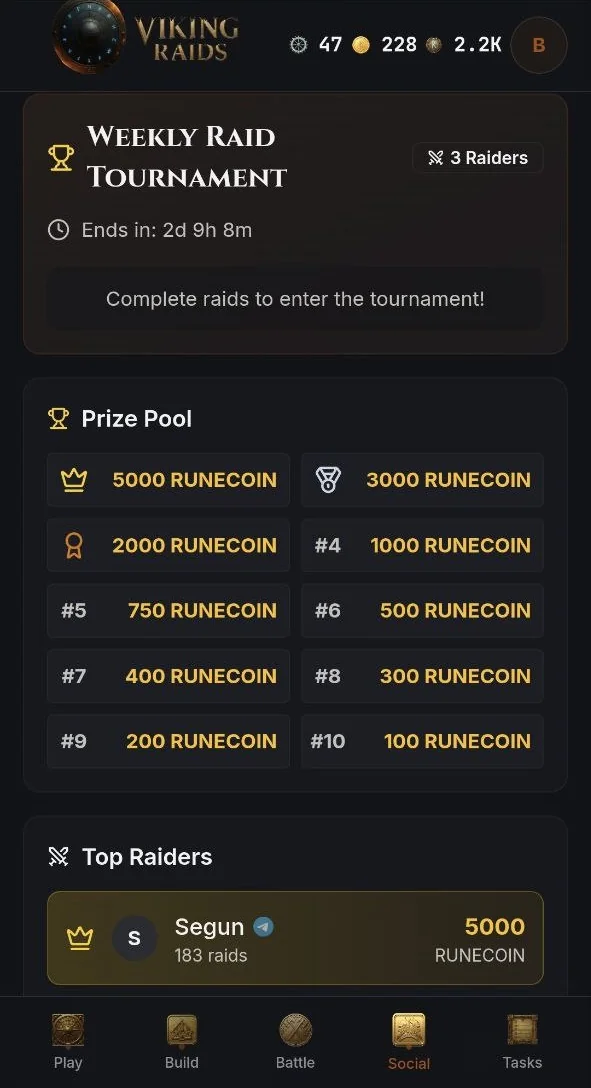The height and width of the screenshot is (1088, 591).
Task: Tap the #4 1000 RUNECOIN prize tile
Action: click(422, 545)
